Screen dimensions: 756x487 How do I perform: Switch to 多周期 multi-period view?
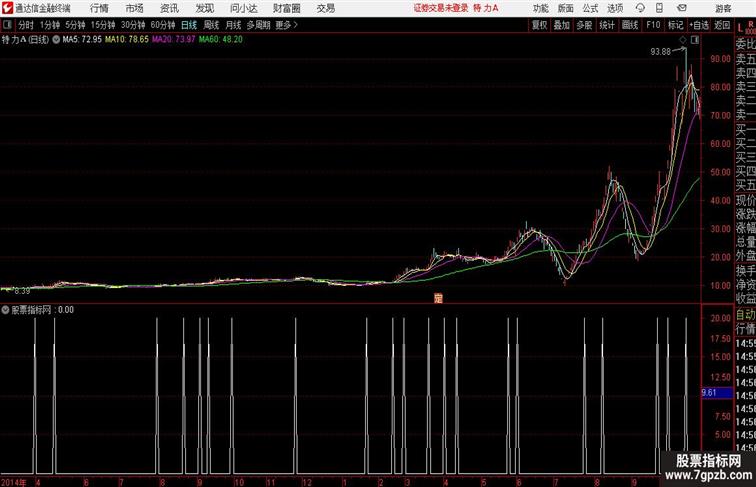[258, 25]
